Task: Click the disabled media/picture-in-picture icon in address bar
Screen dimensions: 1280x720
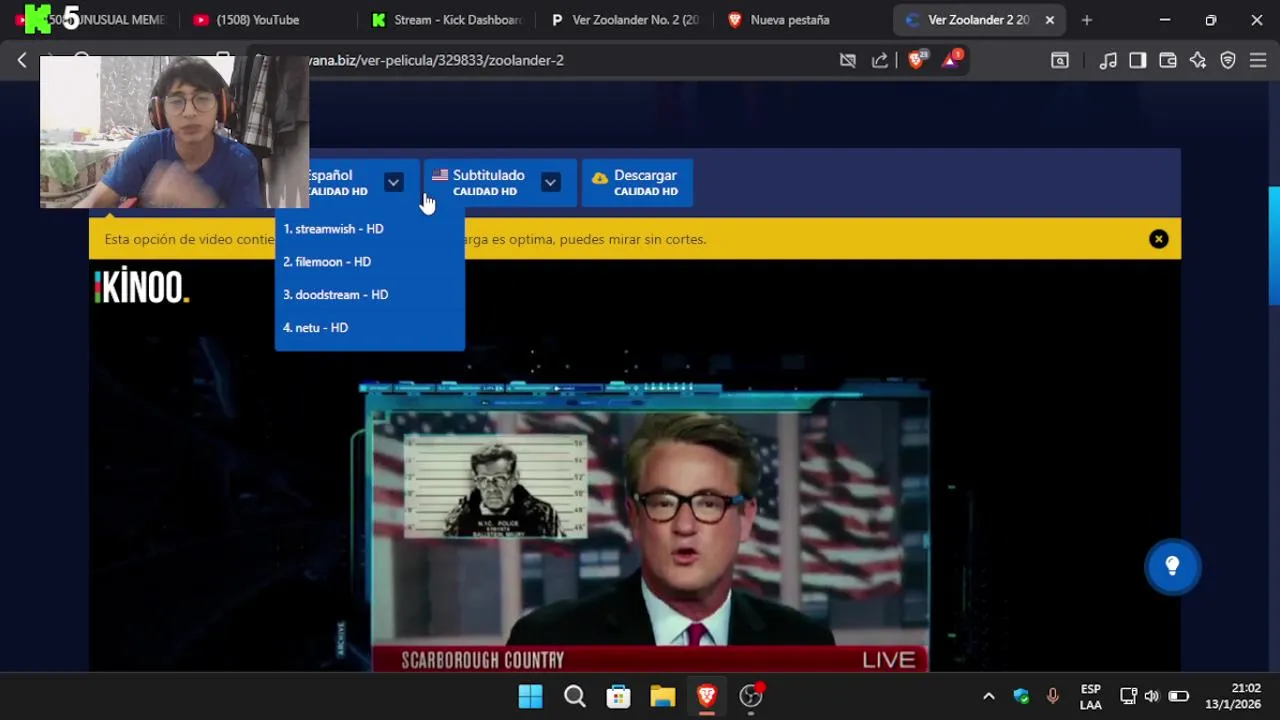Action: coord(848,60)
